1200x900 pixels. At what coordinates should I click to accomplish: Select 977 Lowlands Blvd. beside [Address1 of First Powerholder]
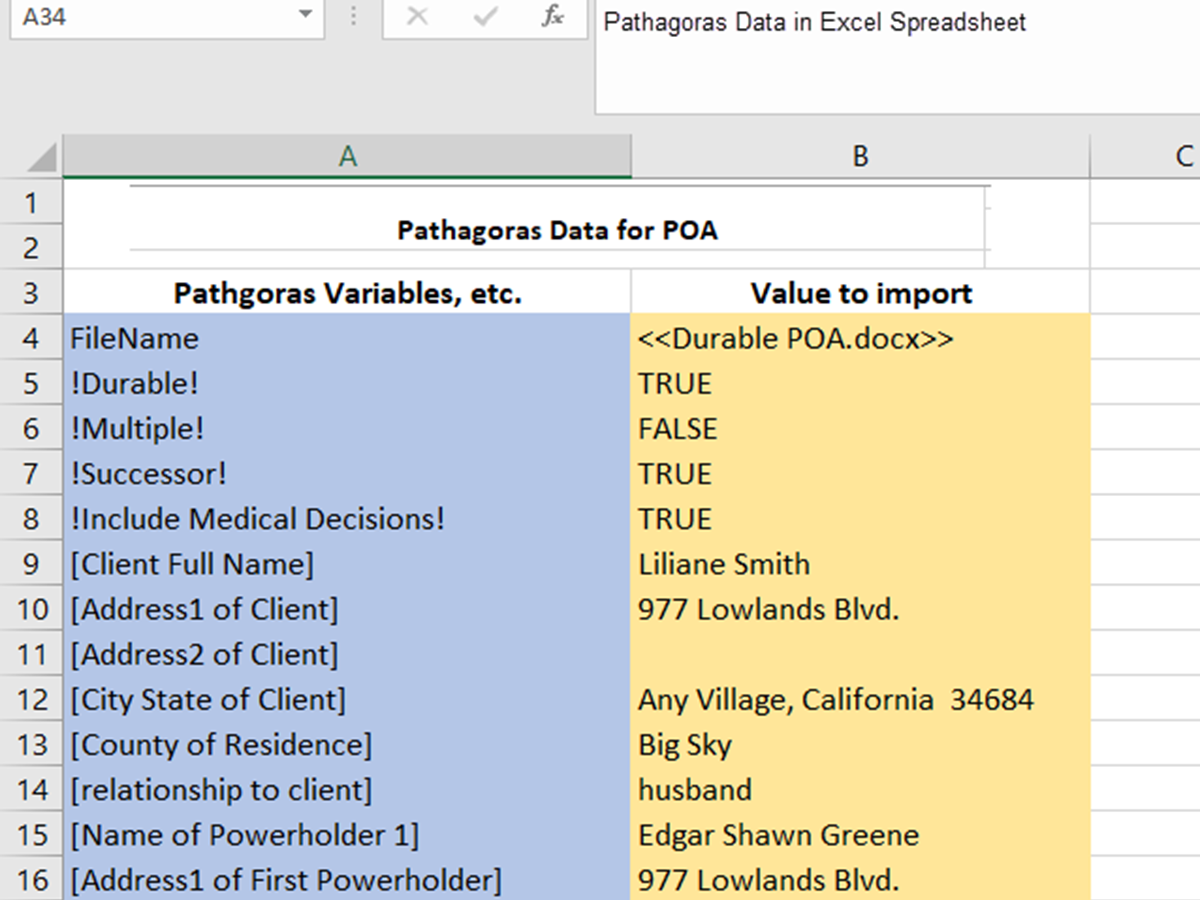pos(861,880)
